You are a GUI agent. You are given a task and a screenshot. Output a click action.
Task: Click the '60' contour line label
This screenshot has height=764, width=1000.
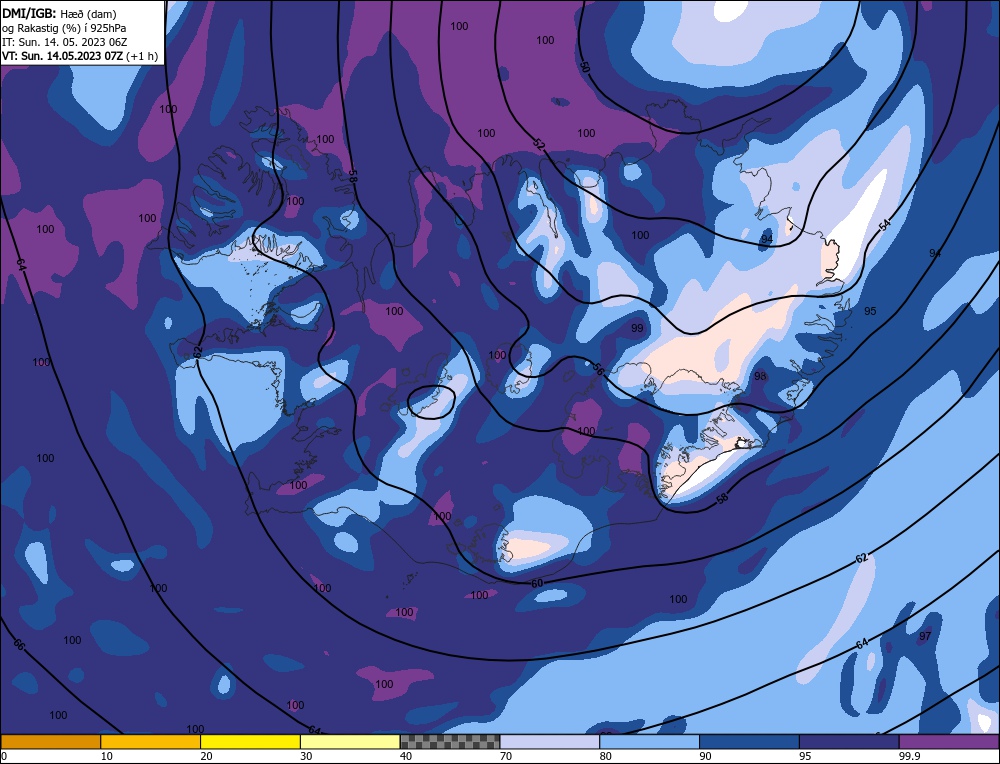tap(537, 584)
